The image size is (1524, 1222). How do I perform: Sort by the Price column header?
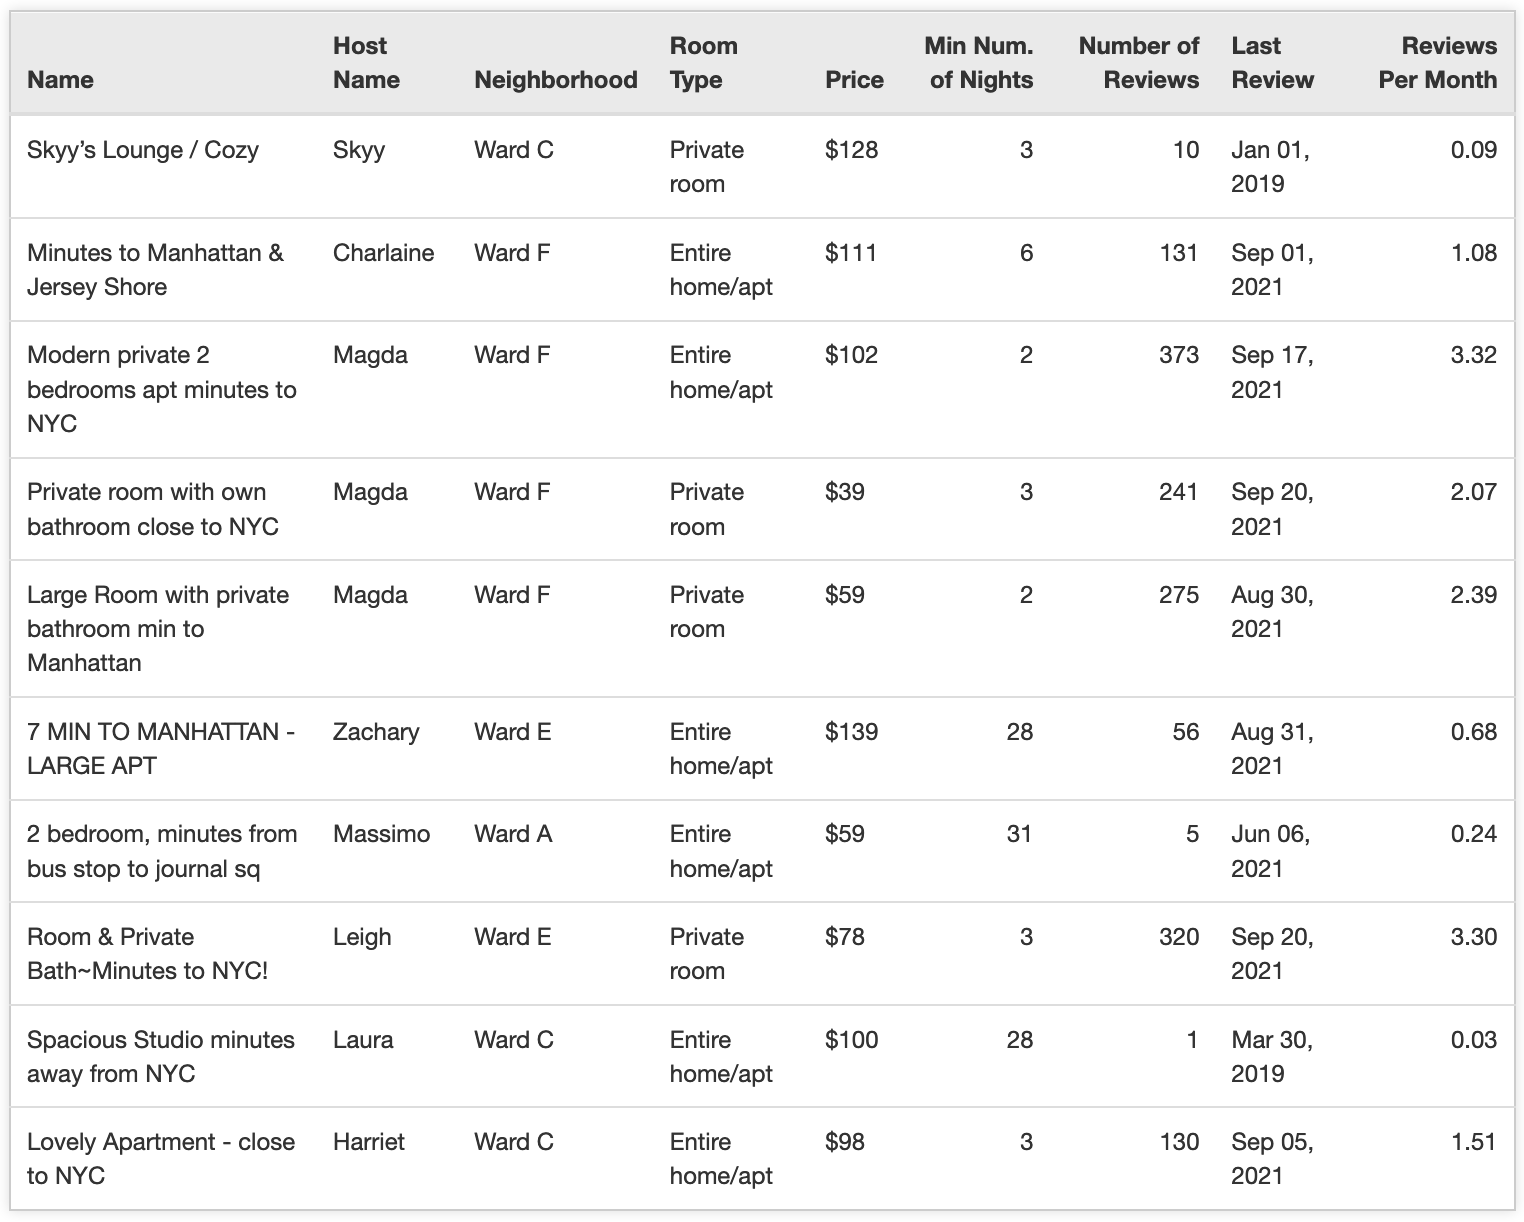[854, 80]
